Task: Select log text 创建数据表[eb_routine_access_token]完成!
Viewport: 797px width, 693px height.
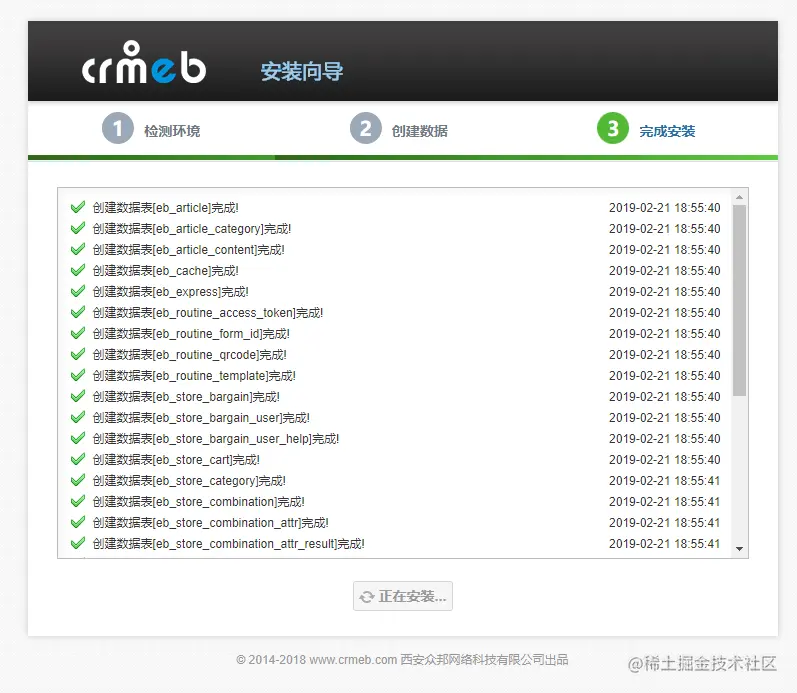Action: coord(208,313)
